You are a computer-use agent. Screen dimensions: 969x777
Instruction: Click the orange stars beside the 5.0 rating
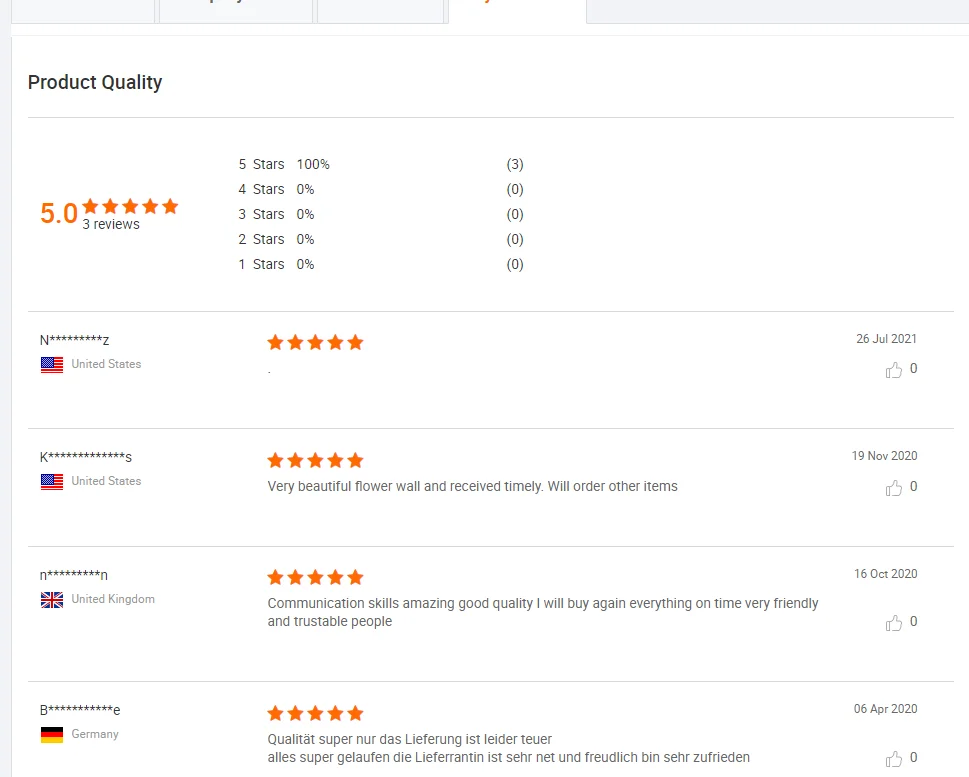pos(130,206)
